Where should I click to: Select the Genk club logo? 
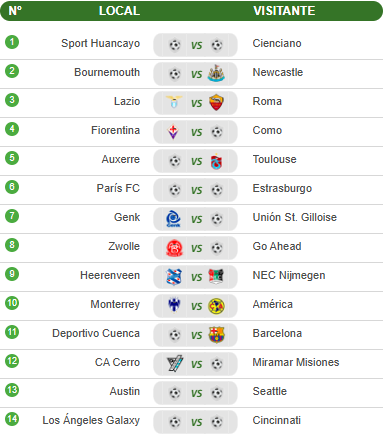pyautogui.click(x=173, y=219)
